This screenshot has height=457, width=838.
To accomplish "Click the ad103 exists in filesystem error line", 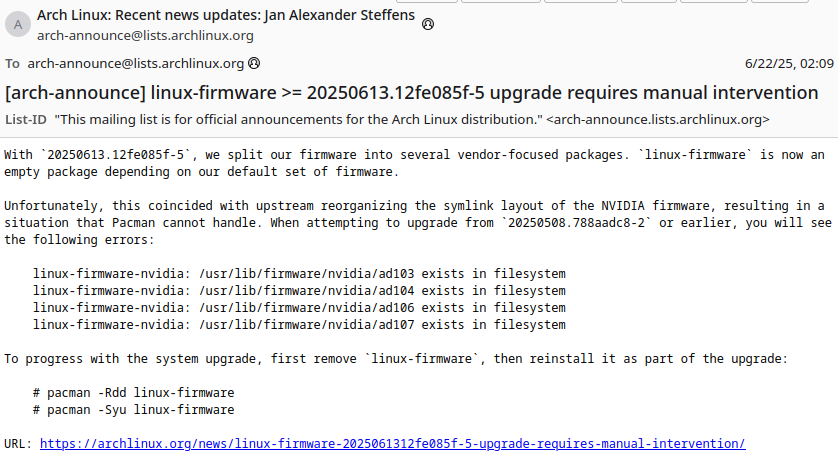I will (299, 274).
